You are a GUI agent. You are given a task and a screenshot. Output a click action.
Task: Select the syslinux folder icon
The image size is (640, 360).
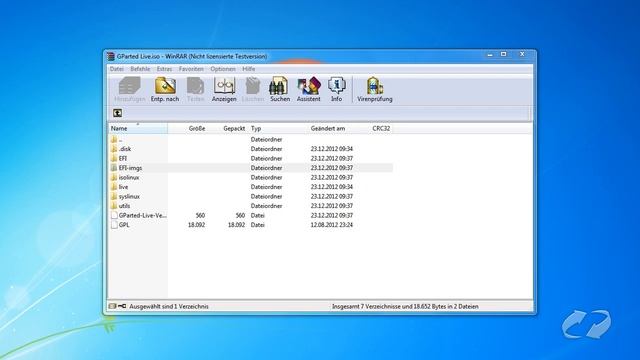coord(114,196)
